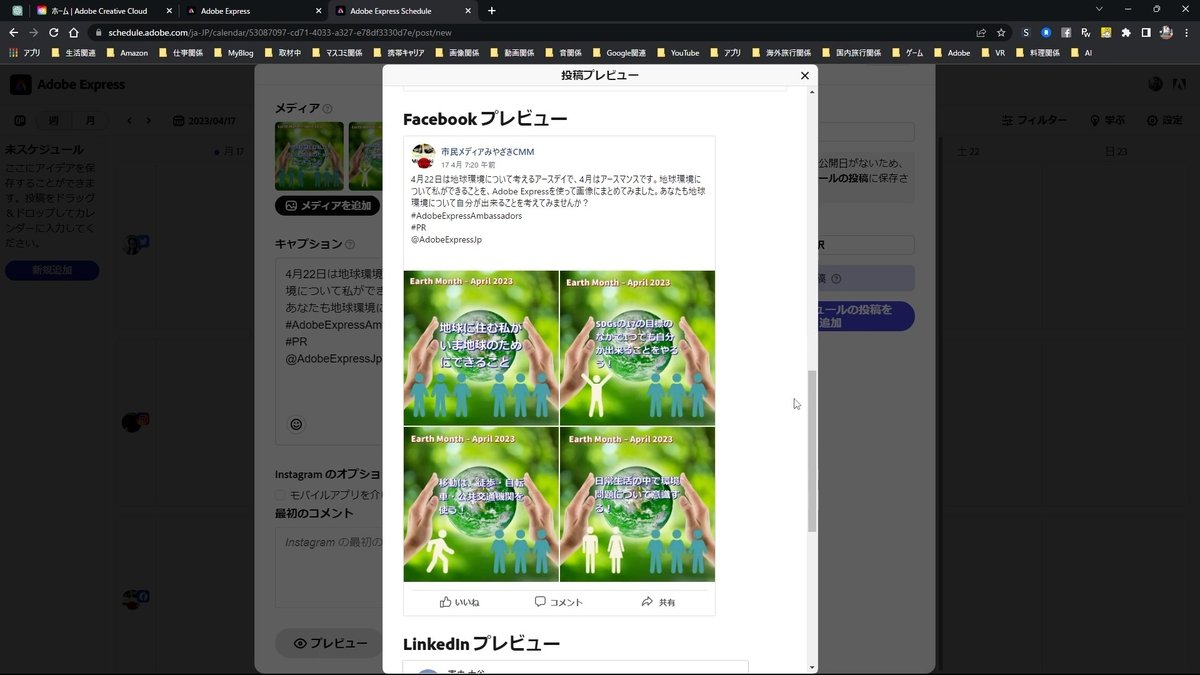
Task: Click the emoji smiley icon under caption
Action: coord(296,424)
